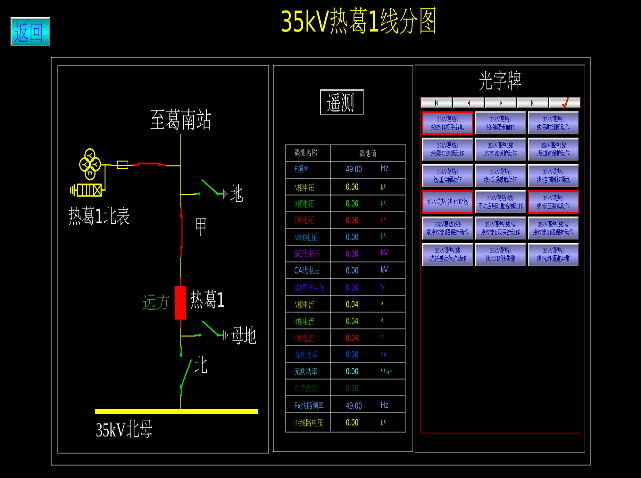Click the cyan 无功功率 0.00 value
This screenshot has height=478, width=641.
(352, 371)
